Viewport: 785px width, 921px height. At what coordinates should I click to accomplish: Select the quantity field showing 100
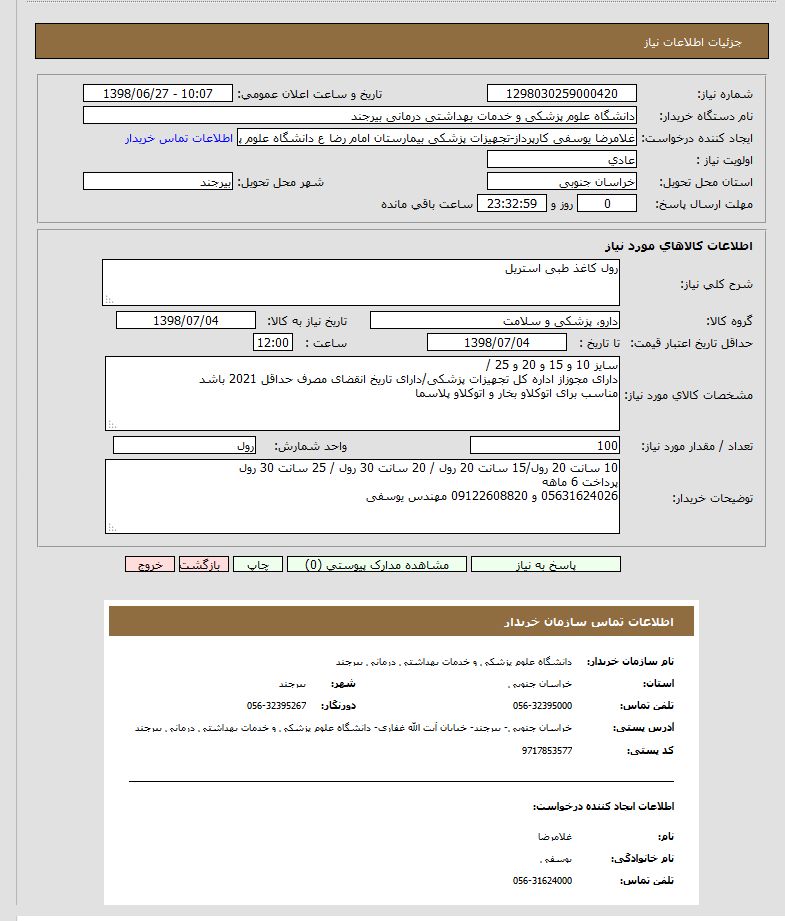click(x=544, y=446)
